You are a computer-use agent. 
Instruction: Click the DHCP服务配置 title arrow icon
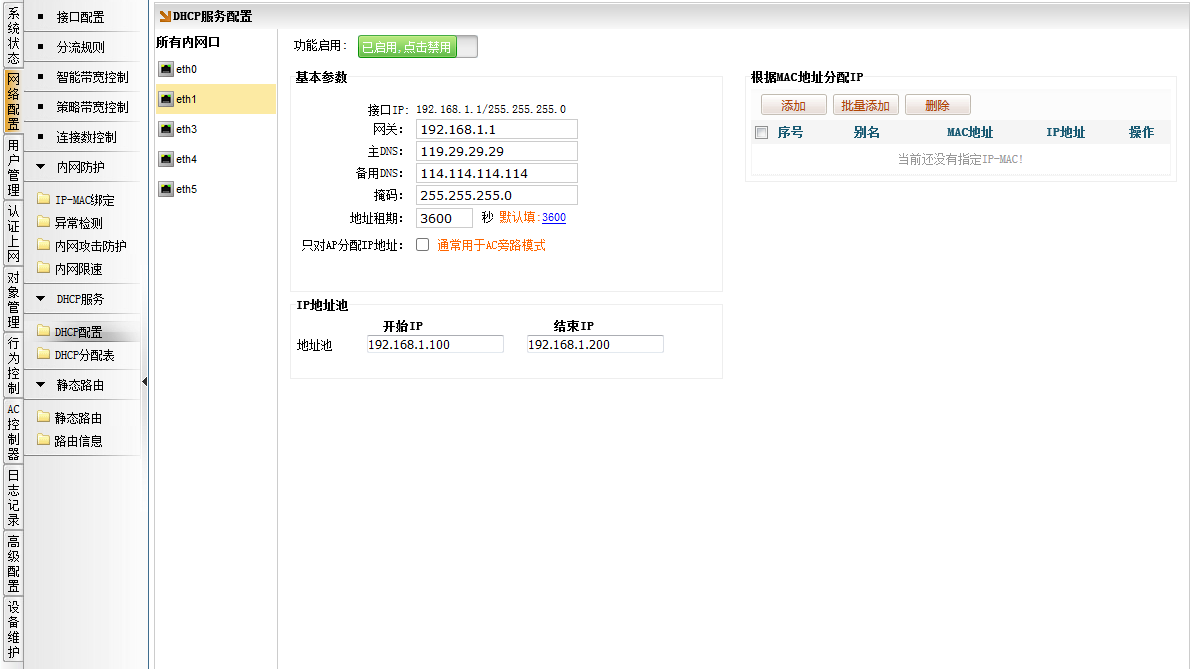coord(165,16)
